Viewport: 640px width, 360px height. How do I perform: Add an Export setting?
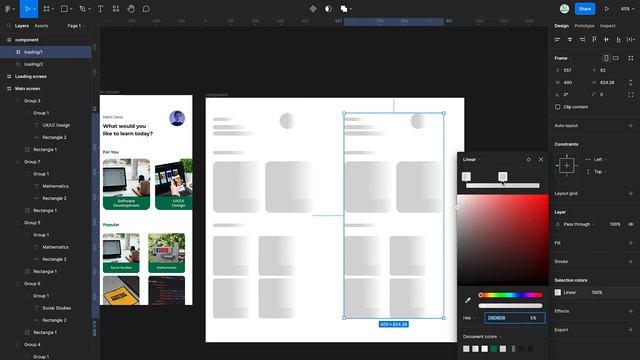pos(631,330)
